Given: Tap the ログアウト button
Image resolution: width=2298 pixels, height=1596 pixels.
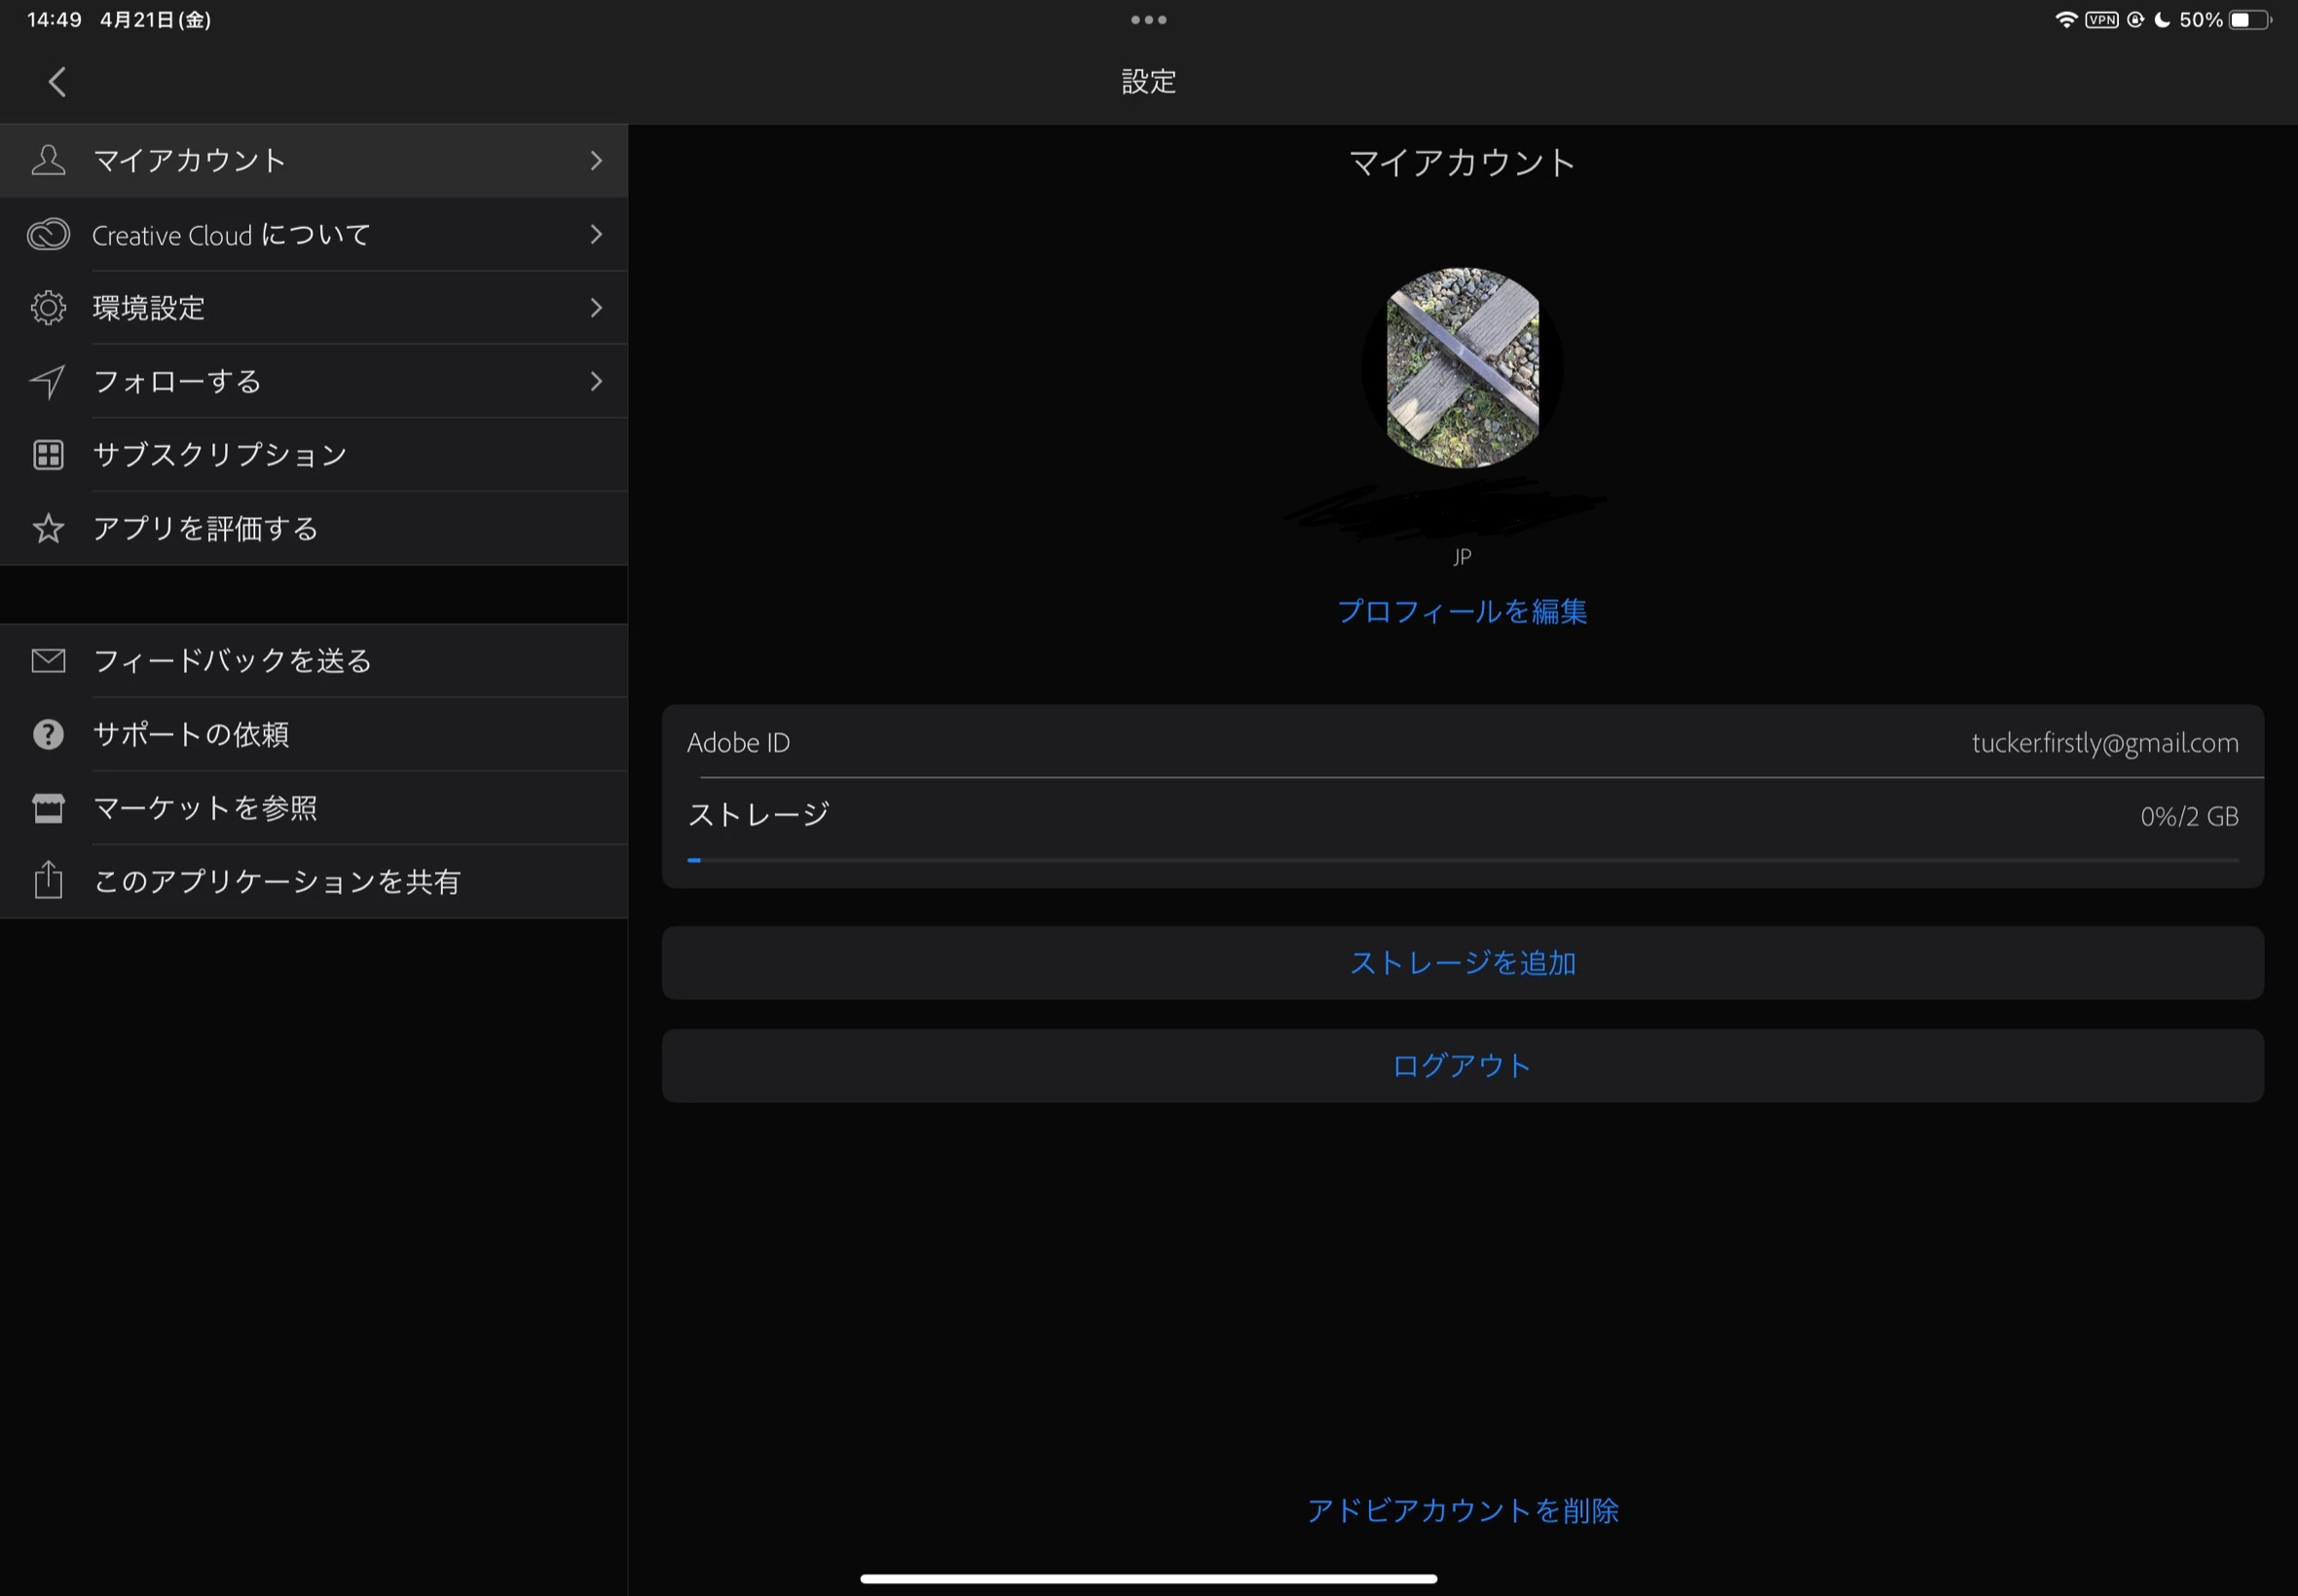Looking at the screenshot, I should click(1462, 1066).
